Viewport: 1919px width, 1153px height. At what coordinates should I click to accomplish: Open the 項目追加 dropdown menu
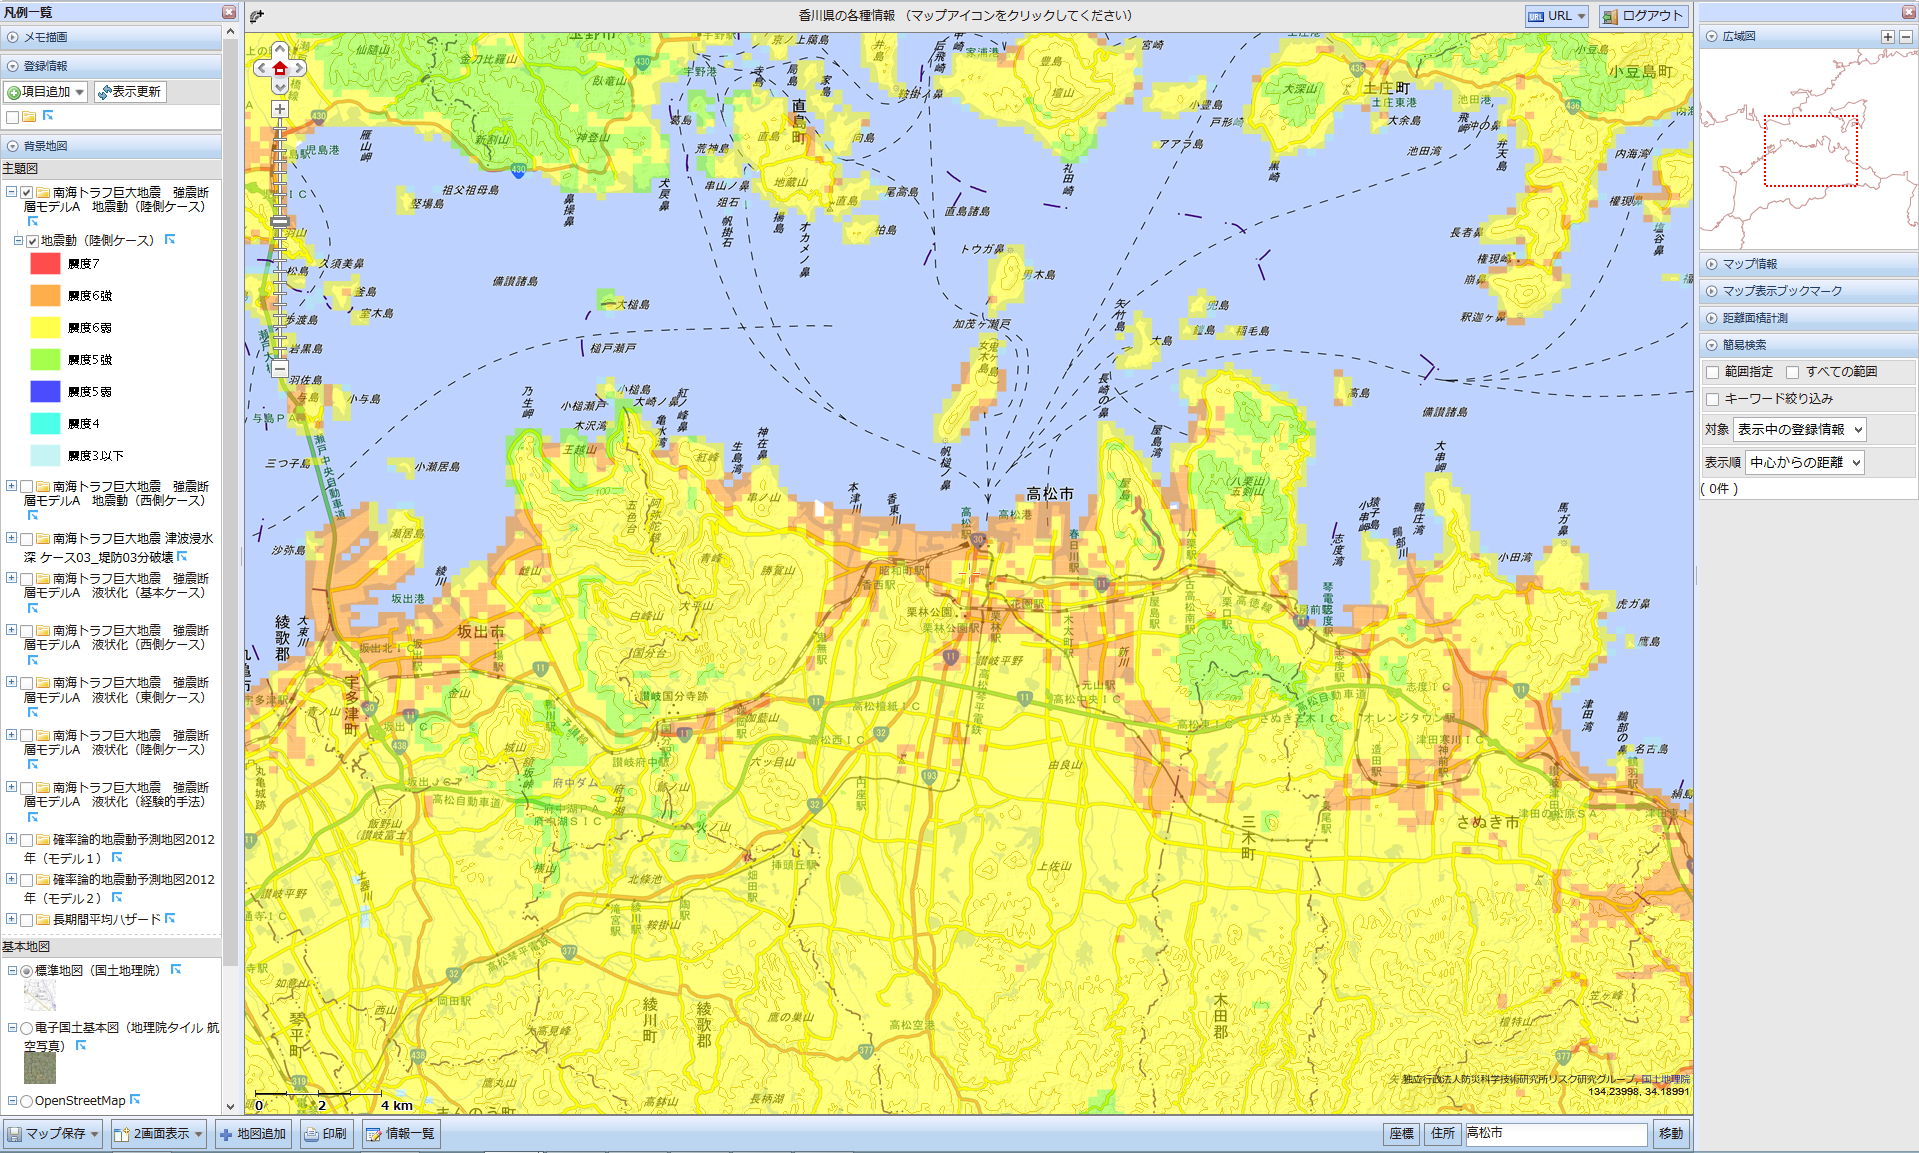coord(46,92)
